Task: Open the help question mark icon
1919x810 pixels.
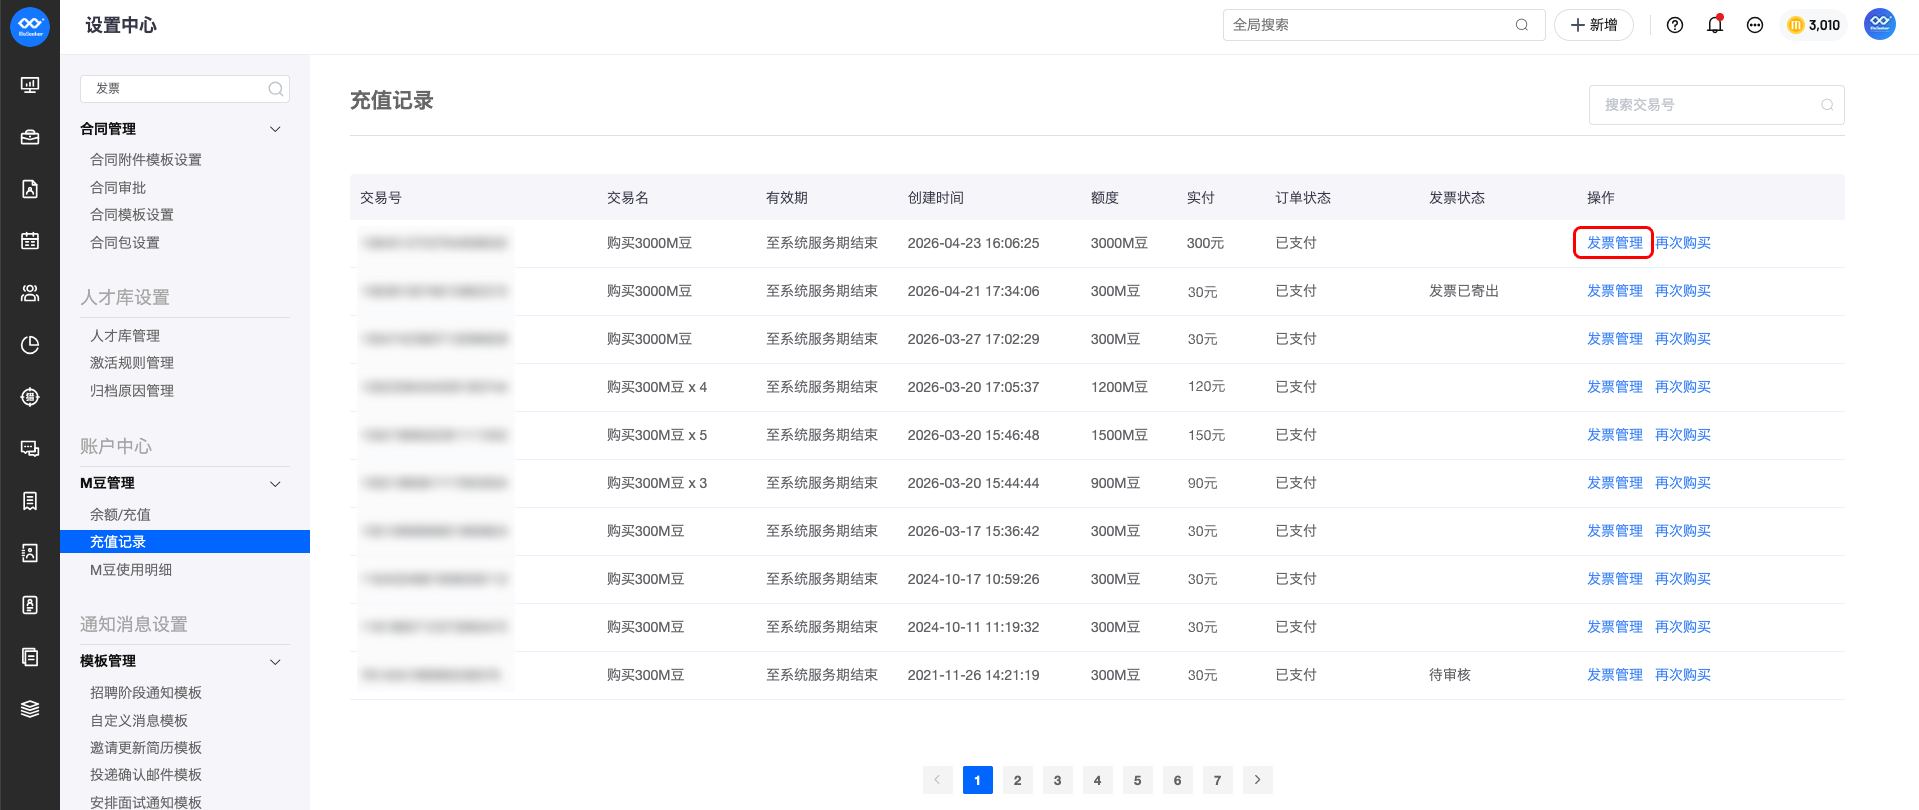Action: tap(1674, 25)
